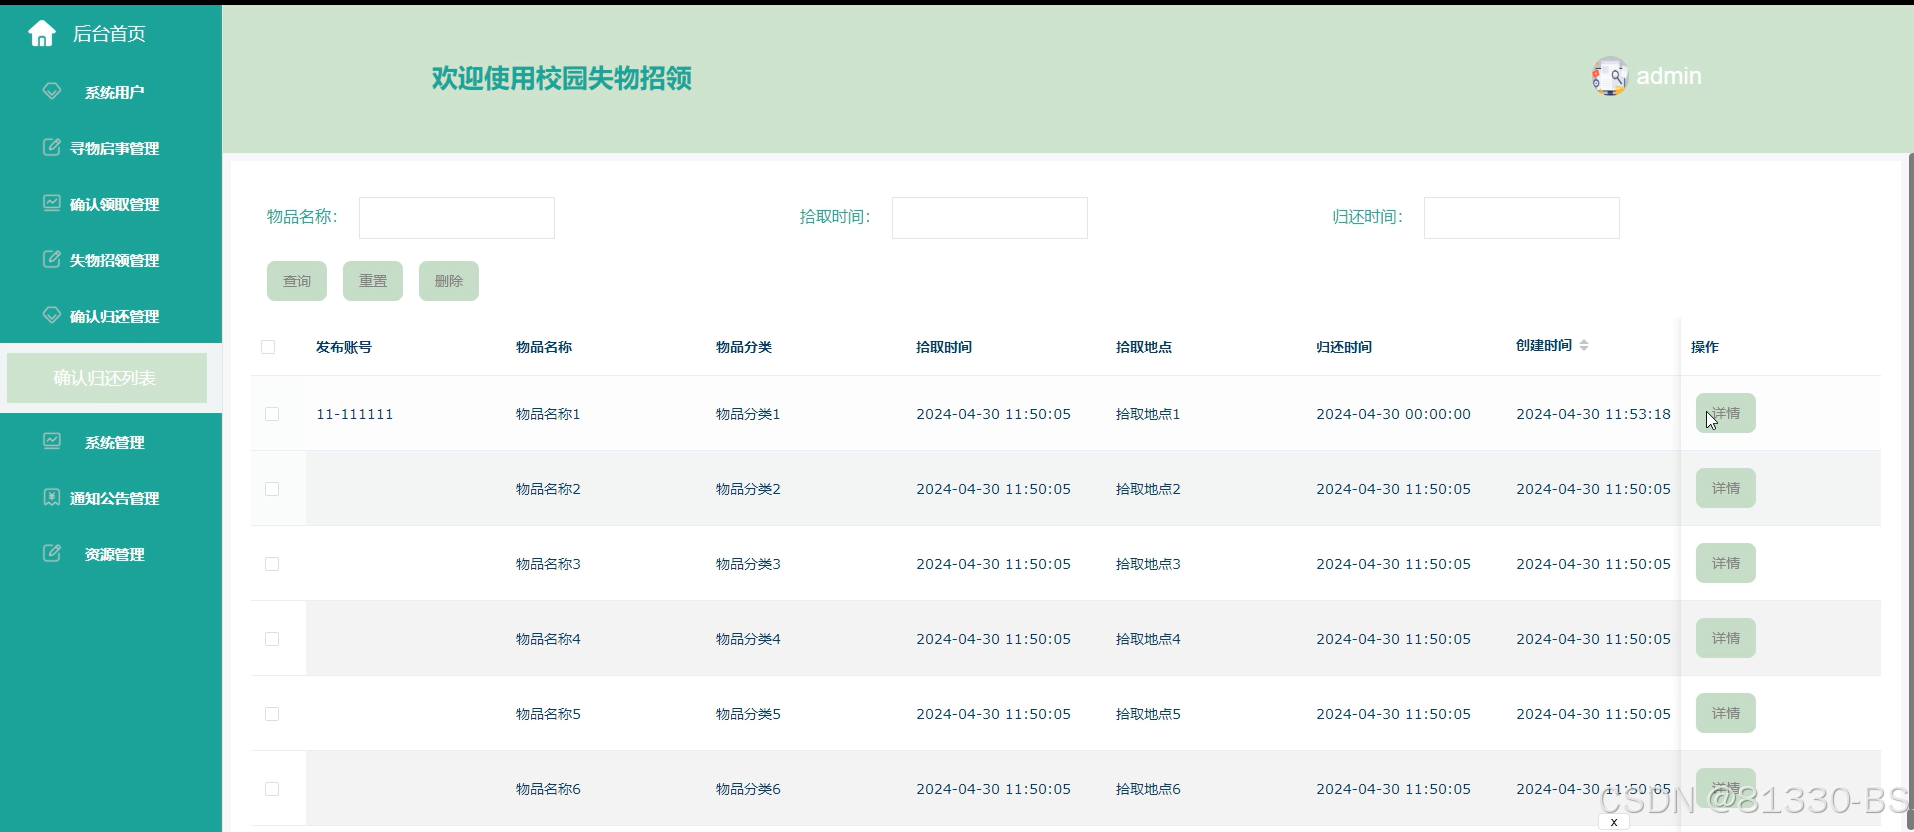Focus the 归还时间 input field

pos(1522,218)
